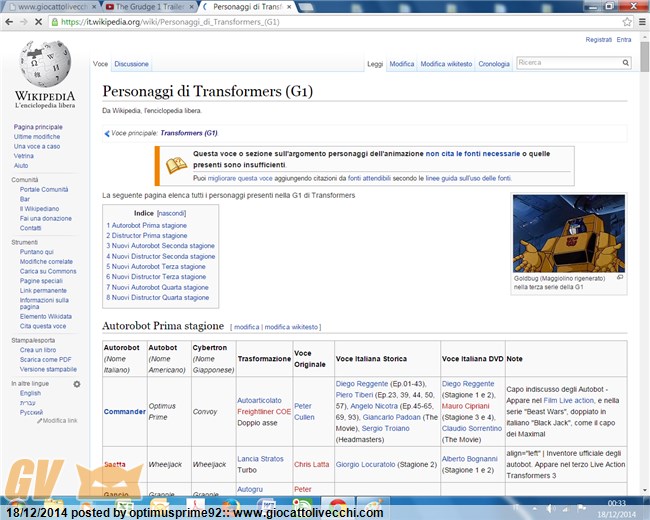
Task: Jump to 3 Nuovi Autorobot Seconda stagione
Action: point(160,245)
